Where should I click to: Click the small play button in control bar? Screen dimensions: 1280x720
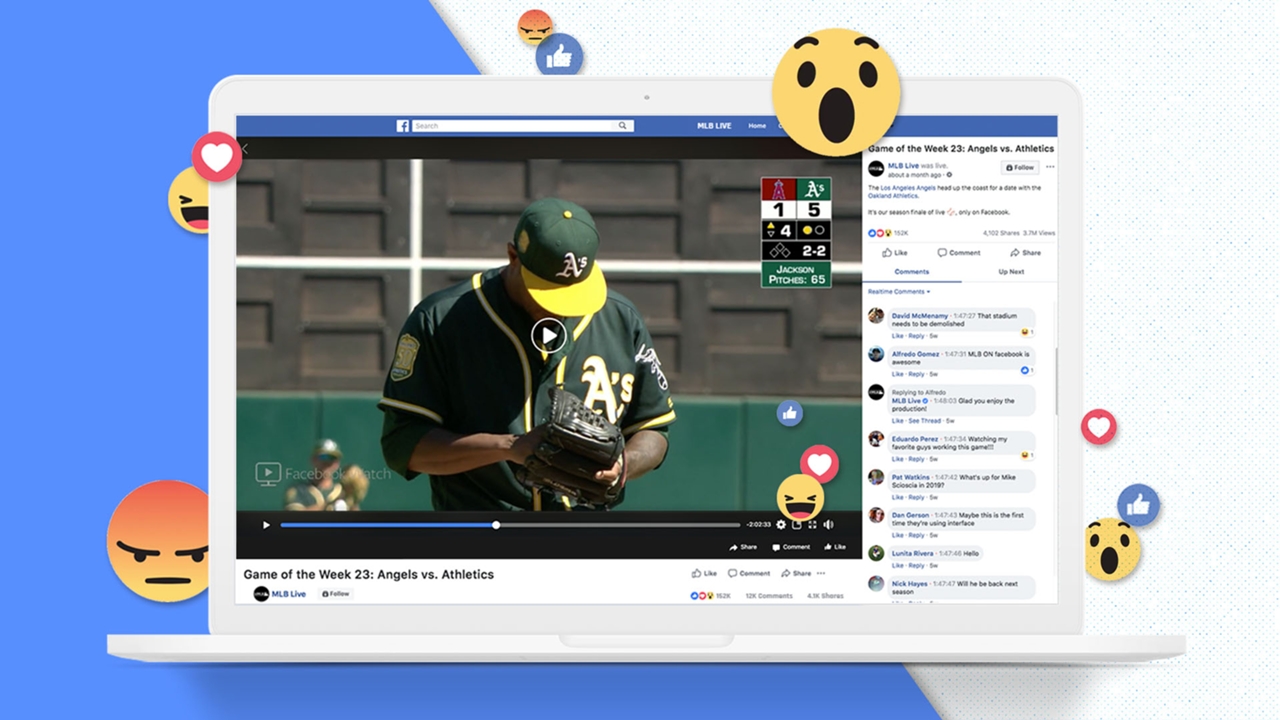(266, 525)
